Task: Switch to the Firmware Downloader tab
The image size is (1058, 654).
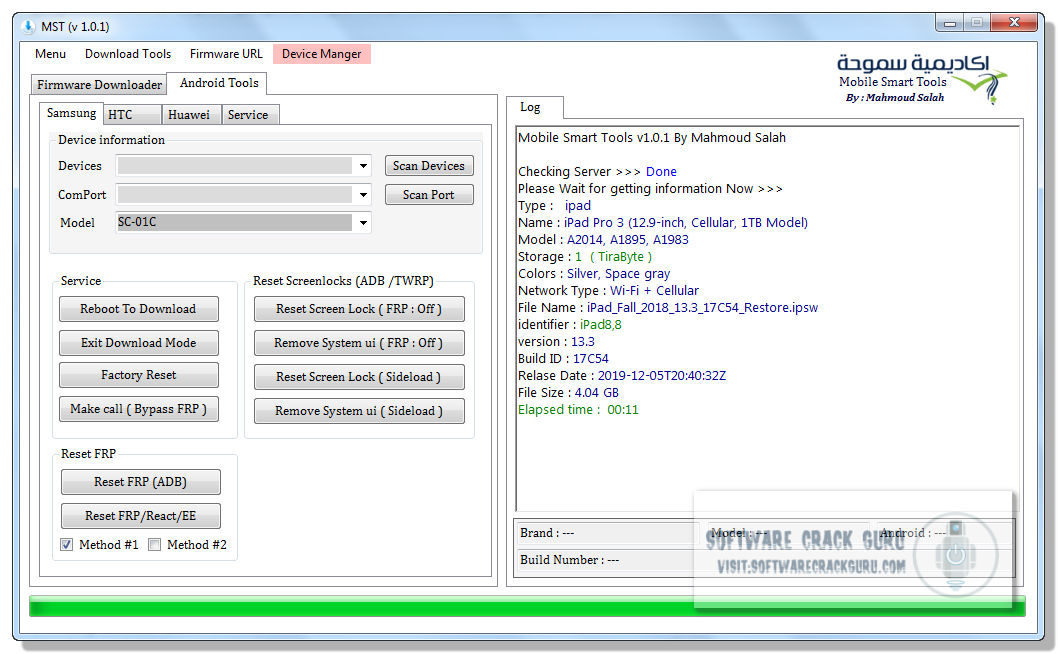Action: pos(99,84)
